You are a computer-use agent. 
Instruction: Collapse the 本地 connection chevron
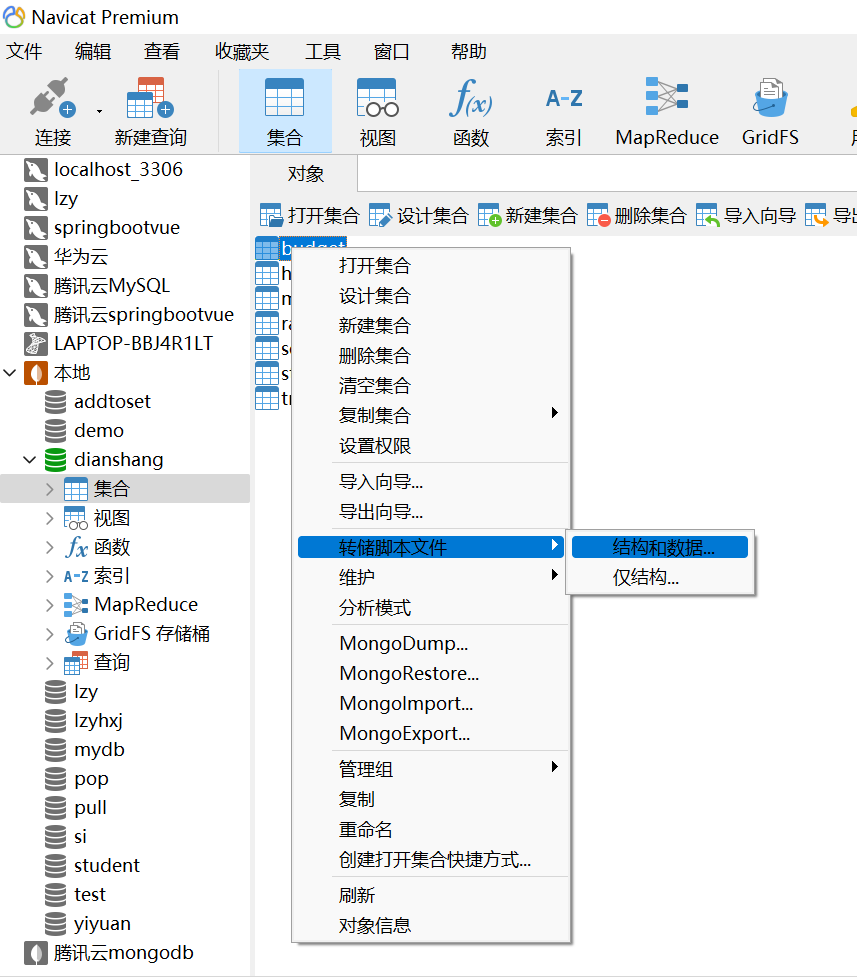point(10,373)
